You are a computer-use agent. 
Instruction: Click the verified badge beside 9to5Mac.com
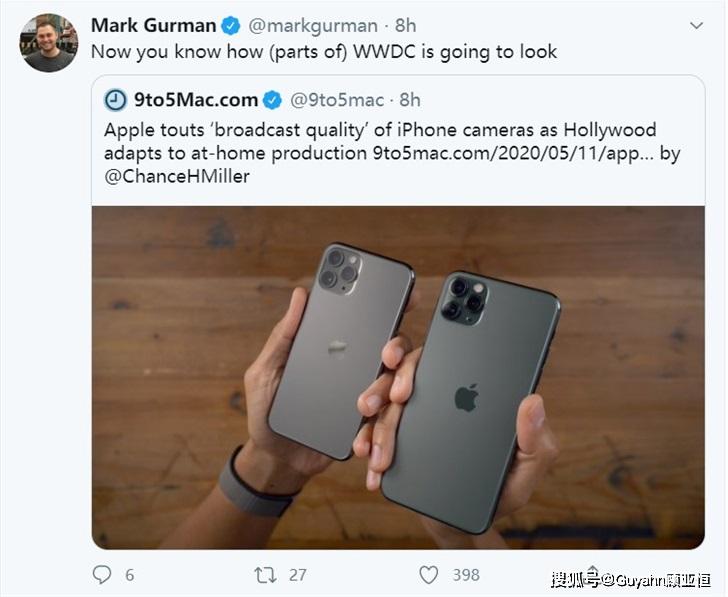[x=272, y=100]
